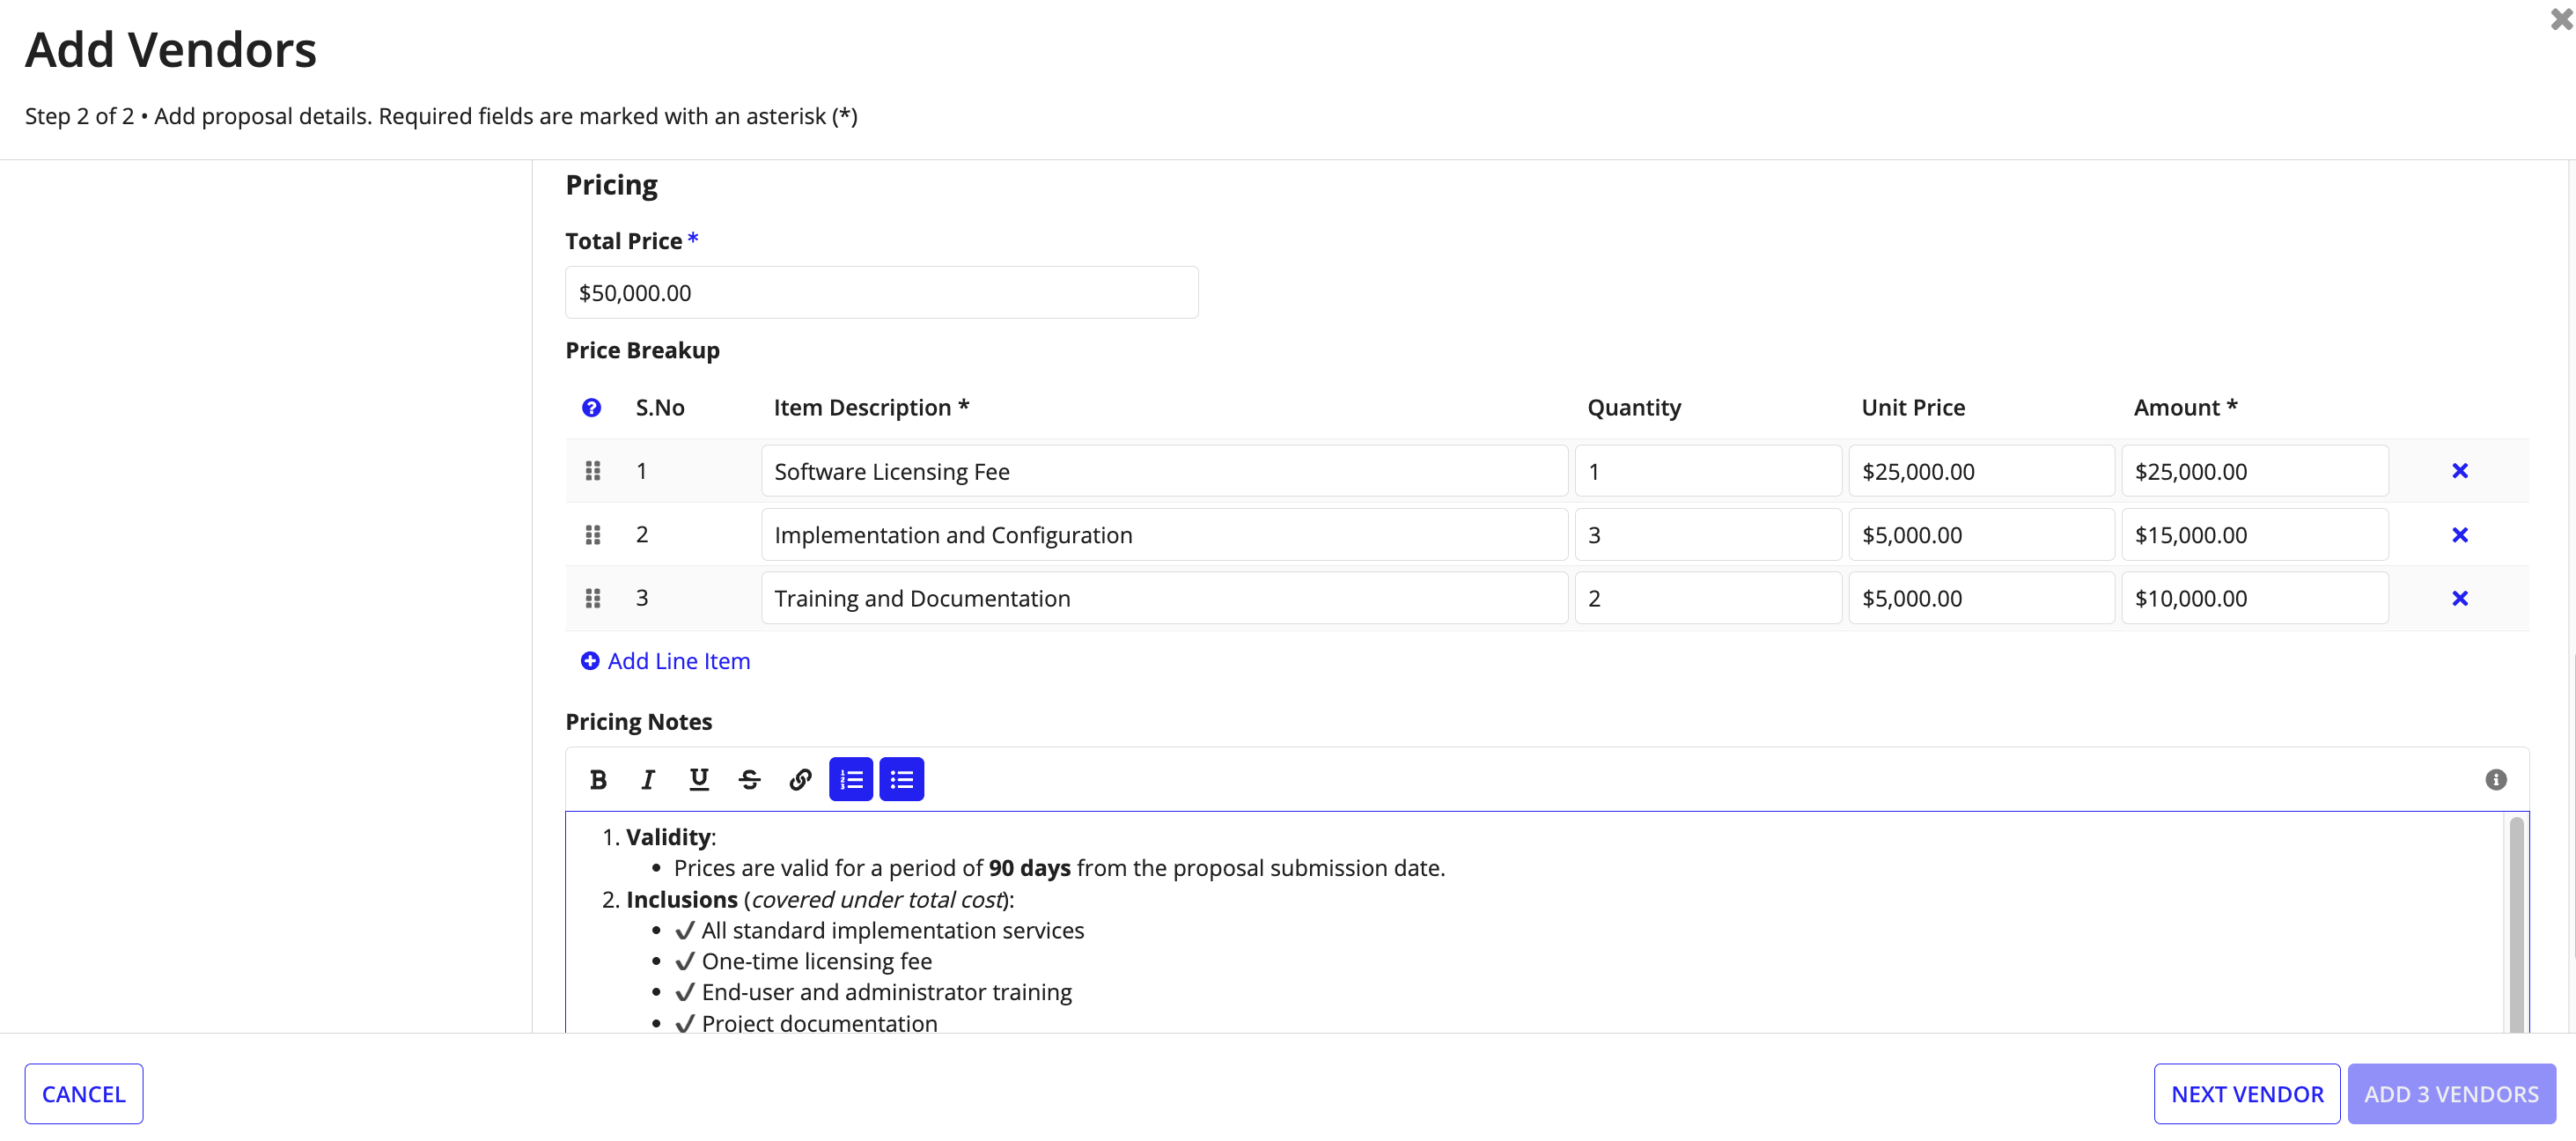Insert a link via the link icon
Viewport: 2576px width, 1141px height.
[800, 780]
